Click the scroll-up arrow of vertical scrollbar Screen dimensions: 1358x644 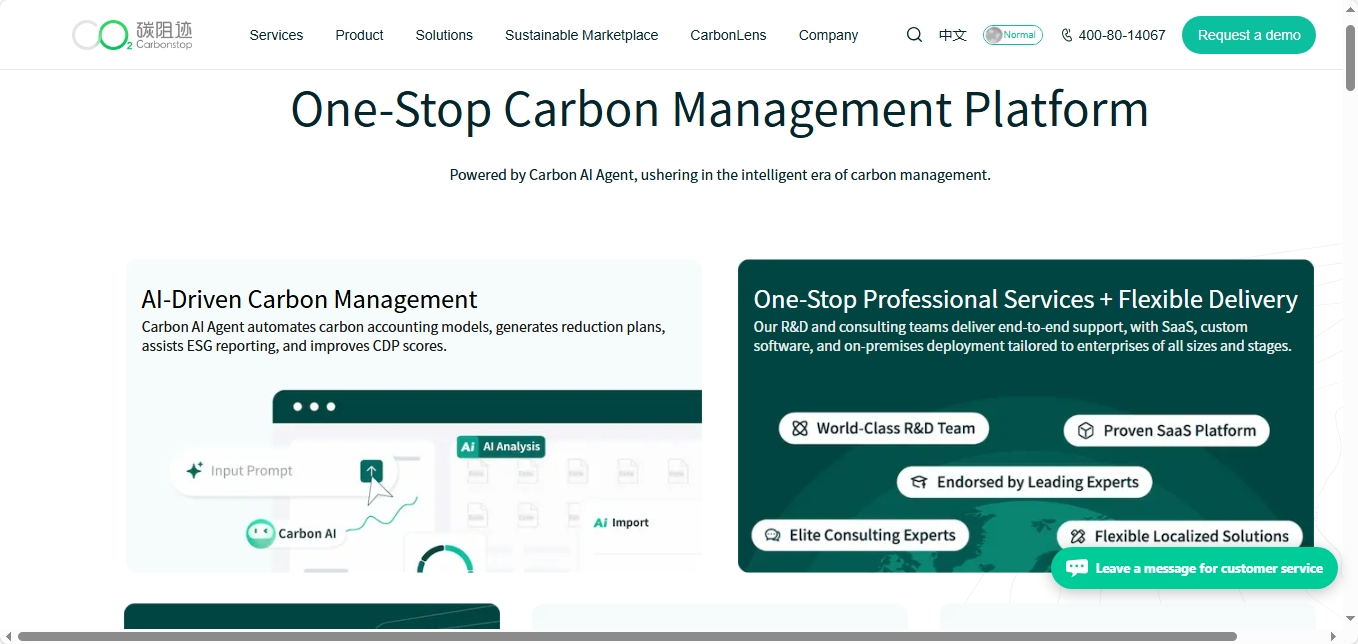coord(1350,8)
